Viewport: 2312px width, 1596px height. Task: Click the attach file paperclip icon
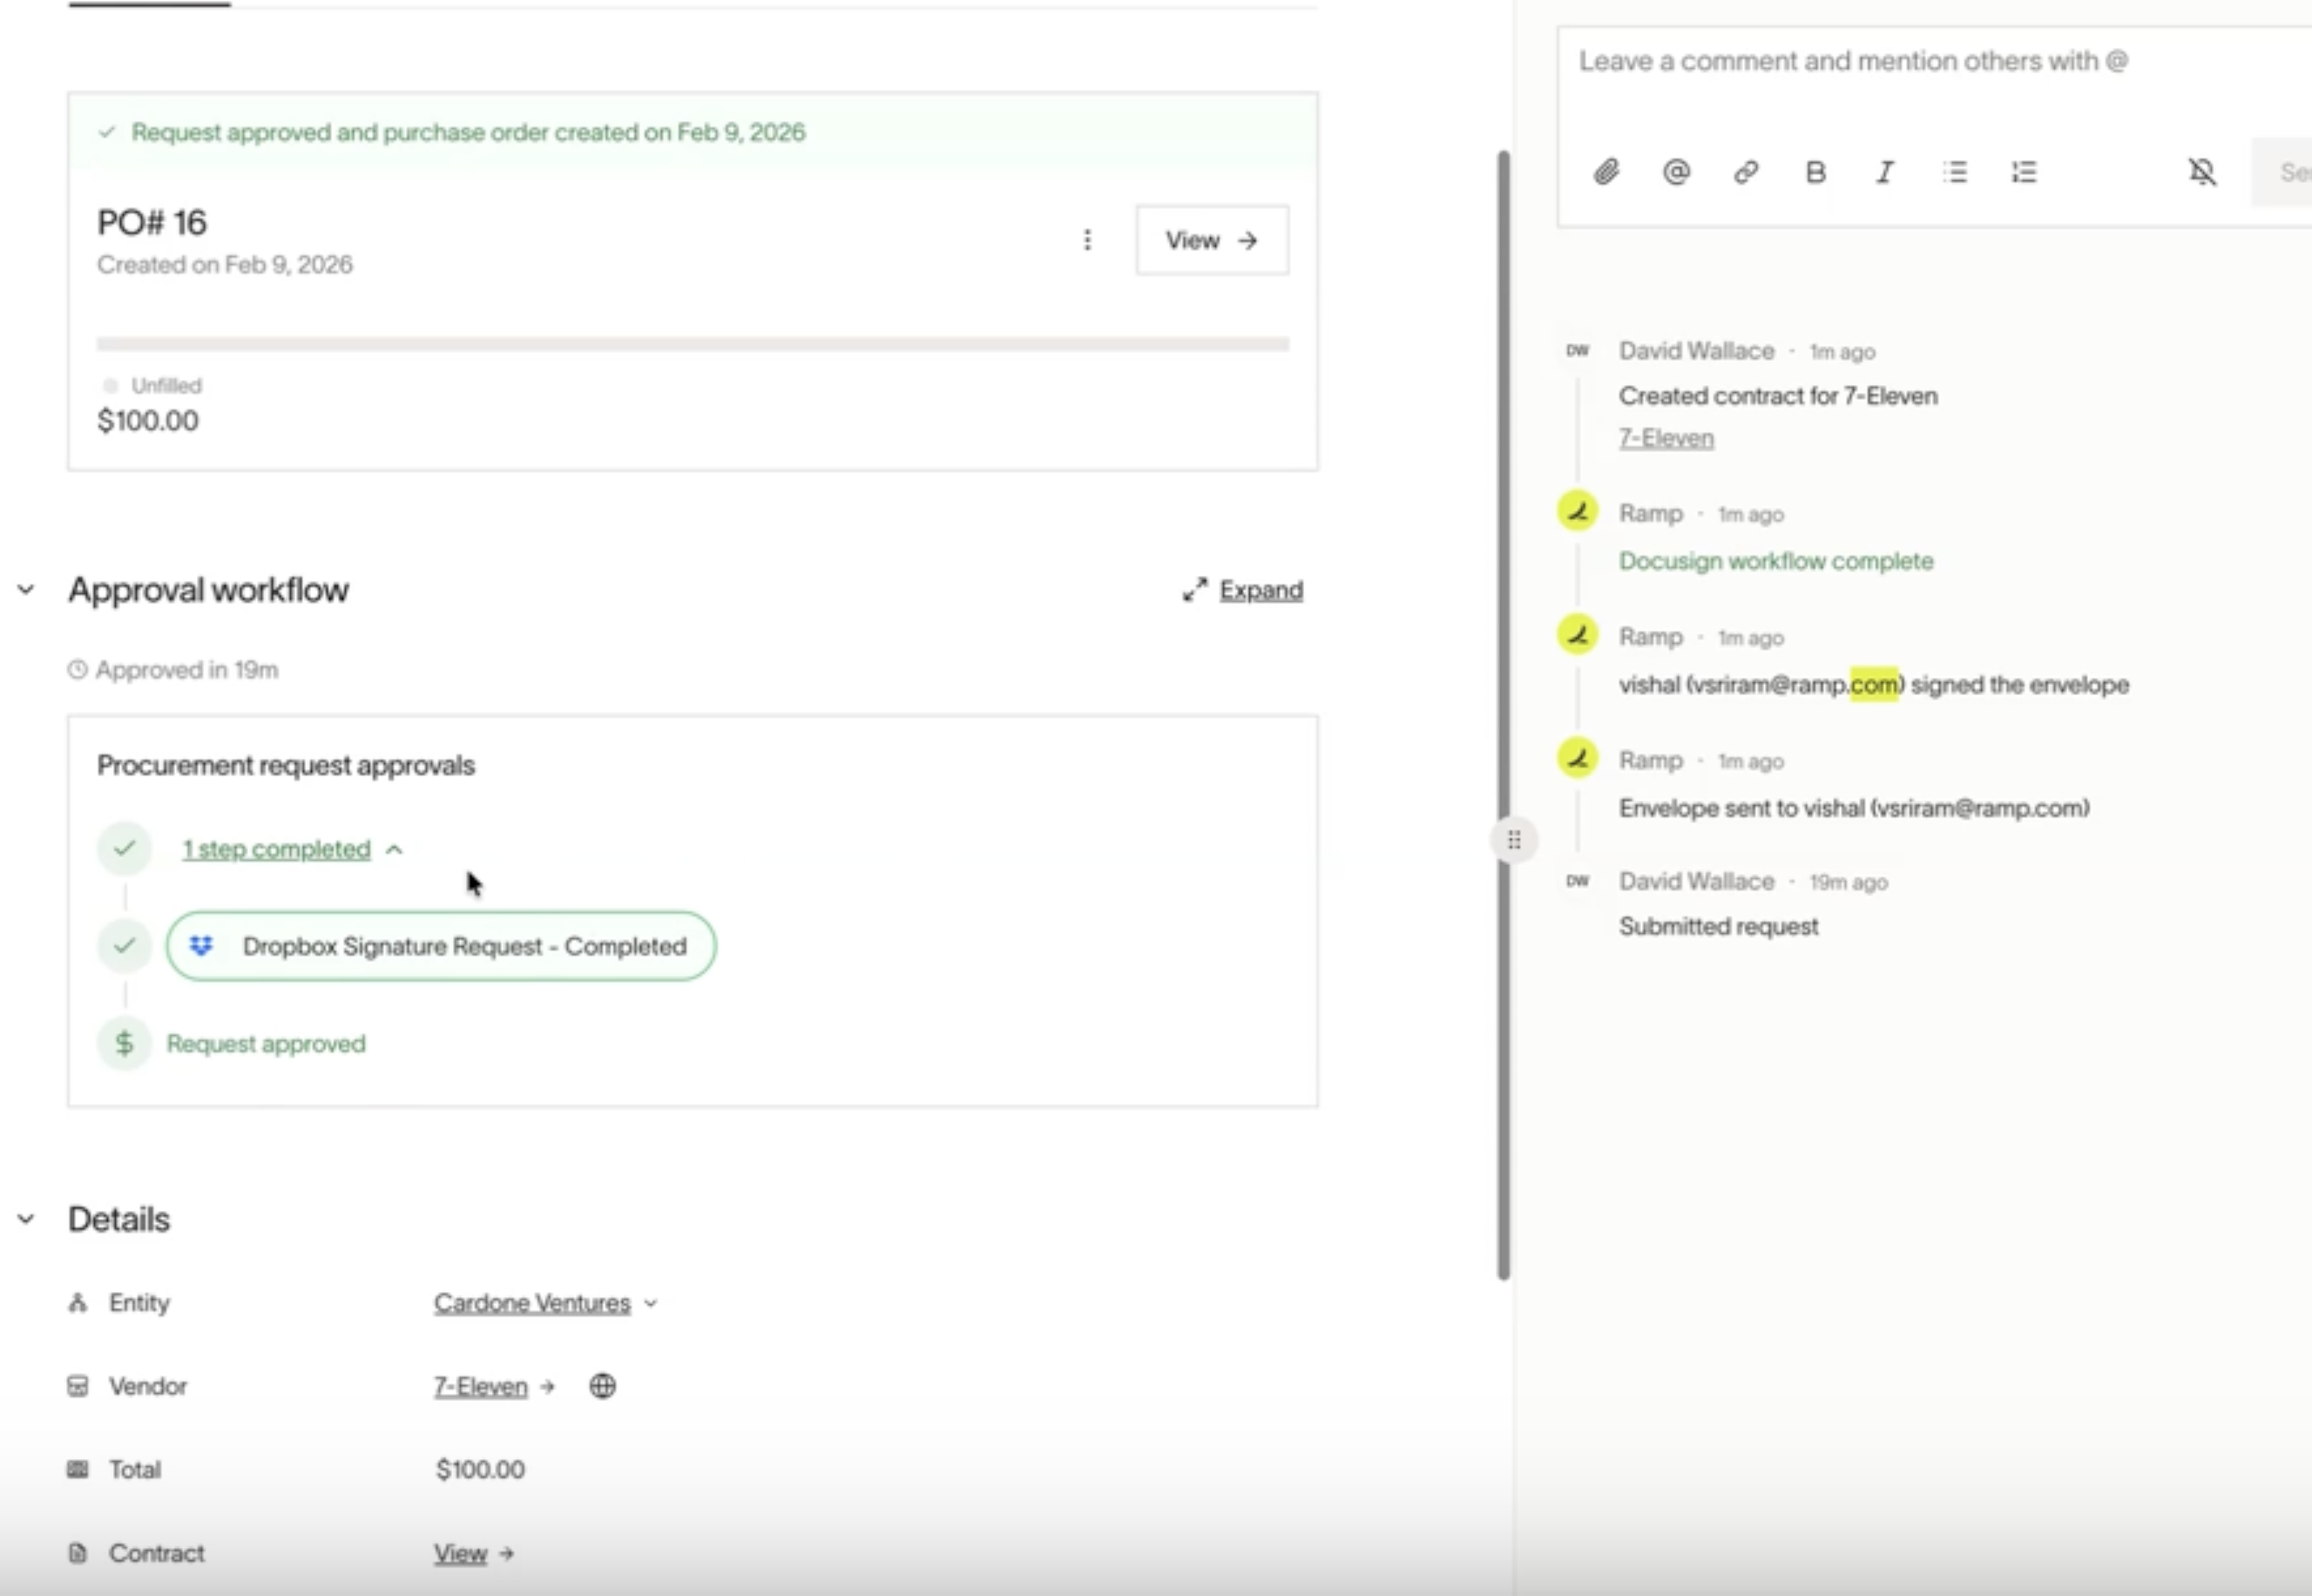click(x=1606, y=172)
